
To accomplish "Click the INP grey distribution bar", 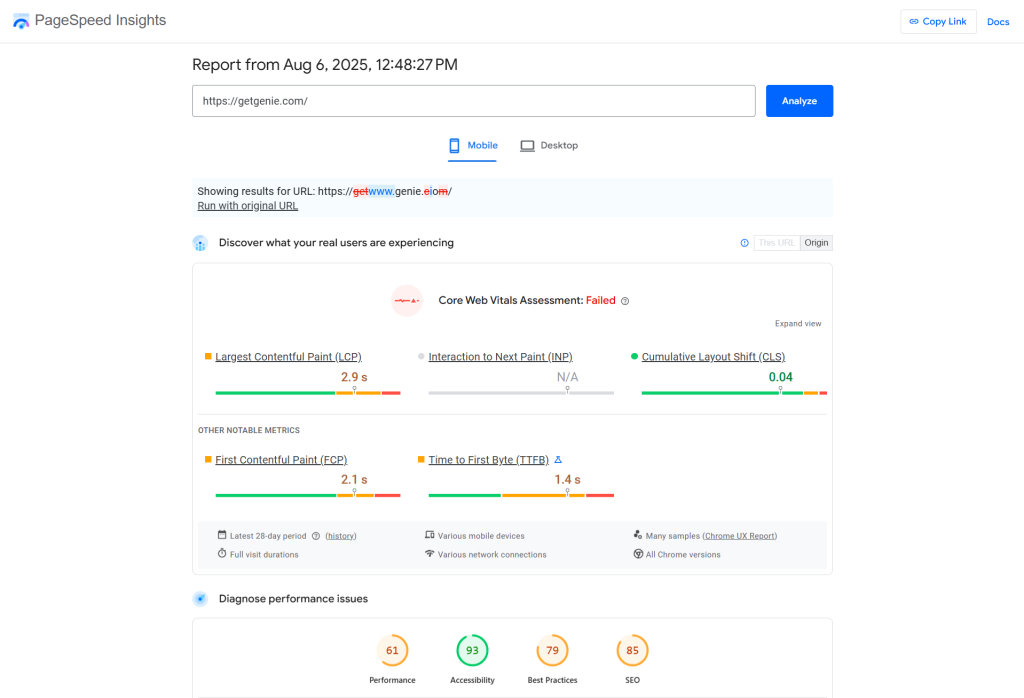I will [x=521, y=393].
